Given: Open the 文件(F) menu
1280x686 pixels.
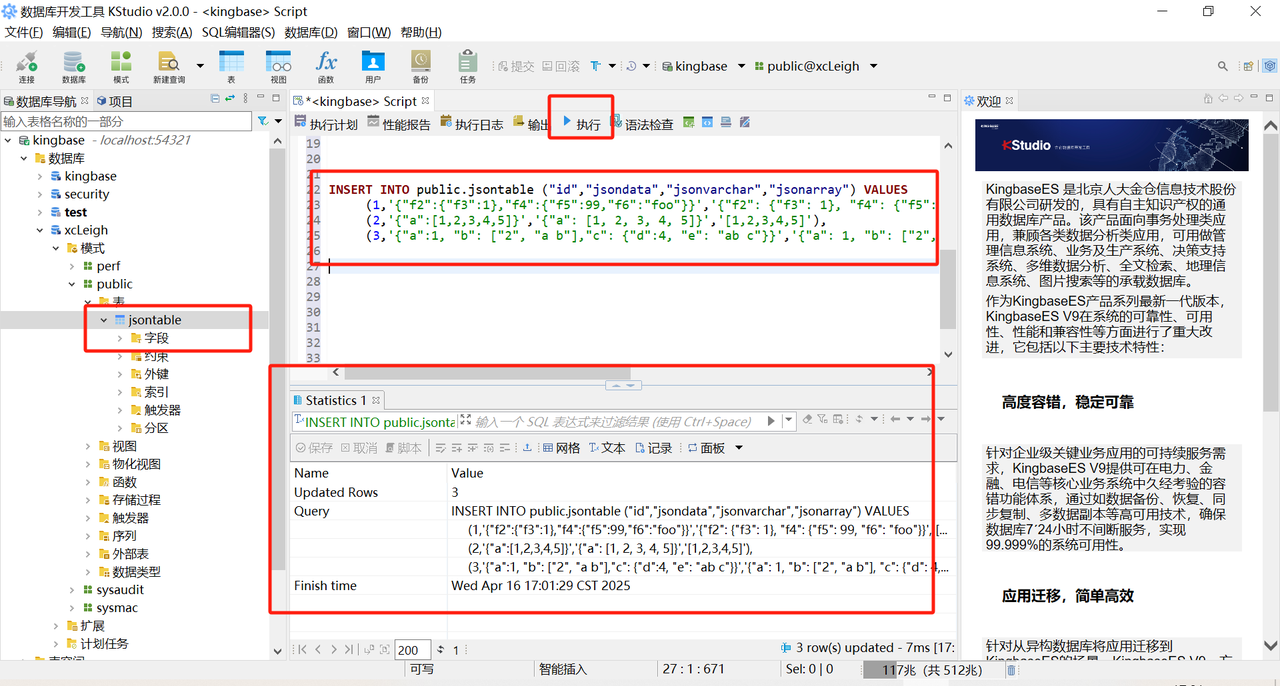Looking at the screenshot, I should (24, 32).
